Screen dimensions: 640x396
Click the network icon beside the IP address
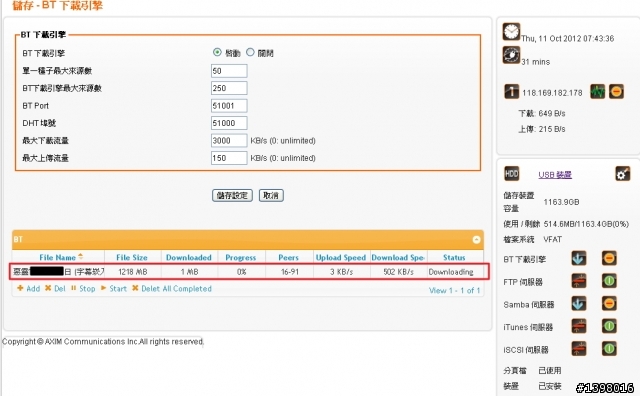tap(511, 91)
